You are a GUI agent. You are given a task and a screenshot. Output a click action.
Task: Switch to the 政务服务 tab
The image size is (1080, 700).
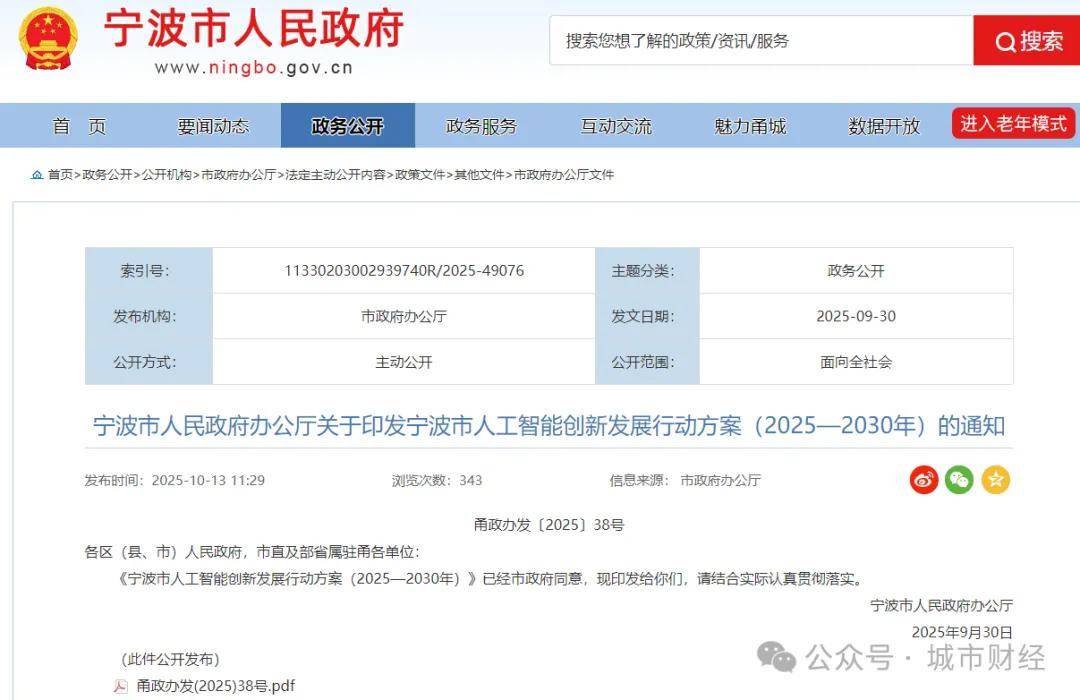(x=483, y=125)
